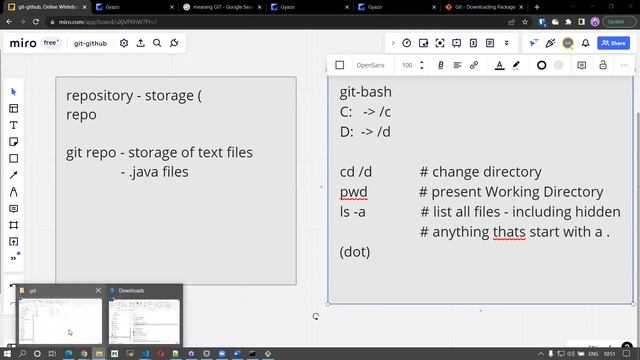Open the highlight color tool

click(516, 65)
